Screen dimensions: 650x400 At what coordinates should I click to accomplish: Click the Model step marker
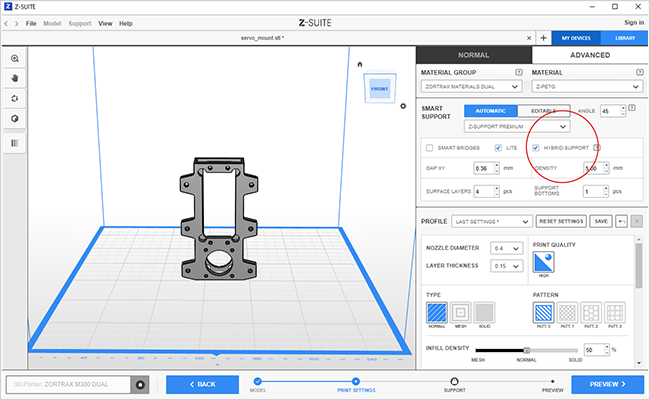pyautogui.click(x=258, y=381)
